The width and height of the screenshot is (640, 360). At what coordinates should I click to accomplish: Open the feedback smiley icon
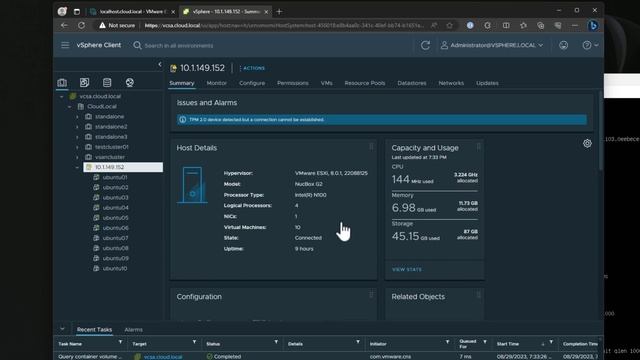tap(563, 45)
